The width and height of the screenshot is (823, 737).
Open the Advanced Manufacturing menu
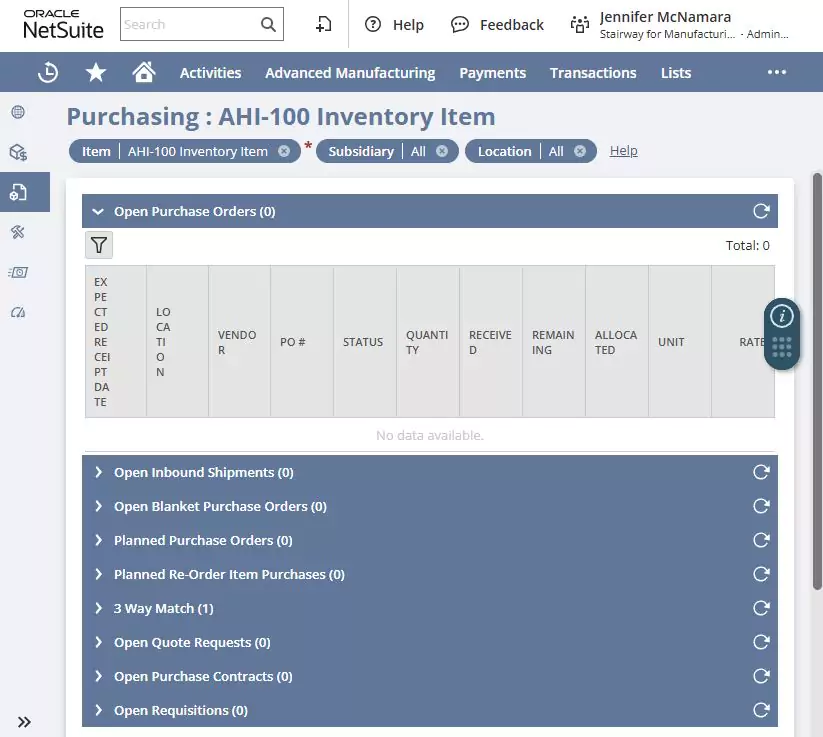[350, 72]
